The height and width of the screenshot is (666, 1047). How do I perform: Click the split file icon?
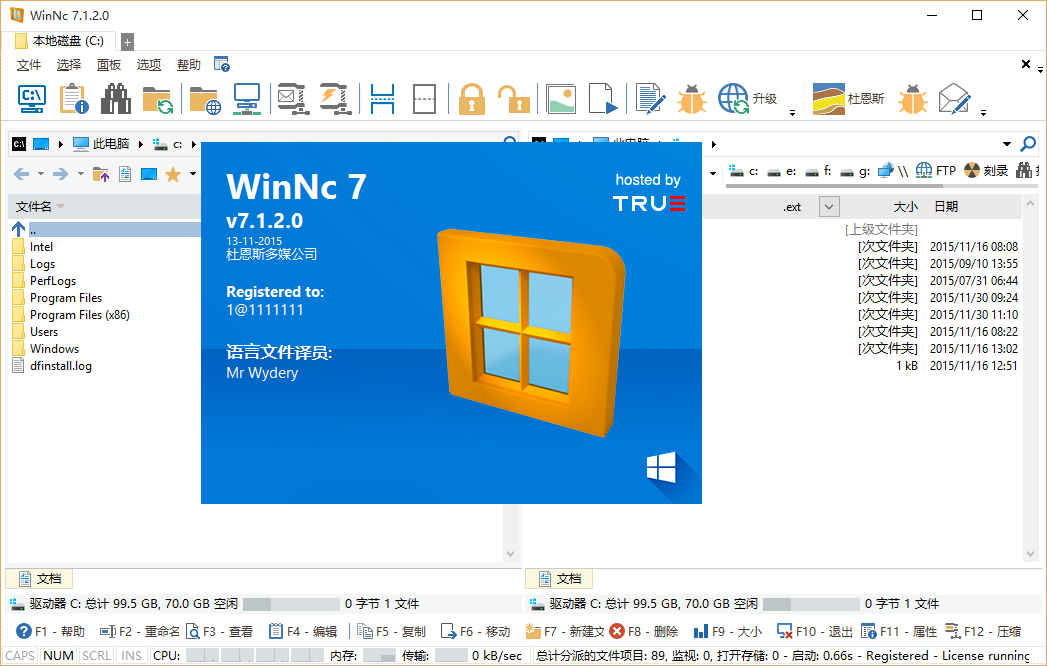382,99
